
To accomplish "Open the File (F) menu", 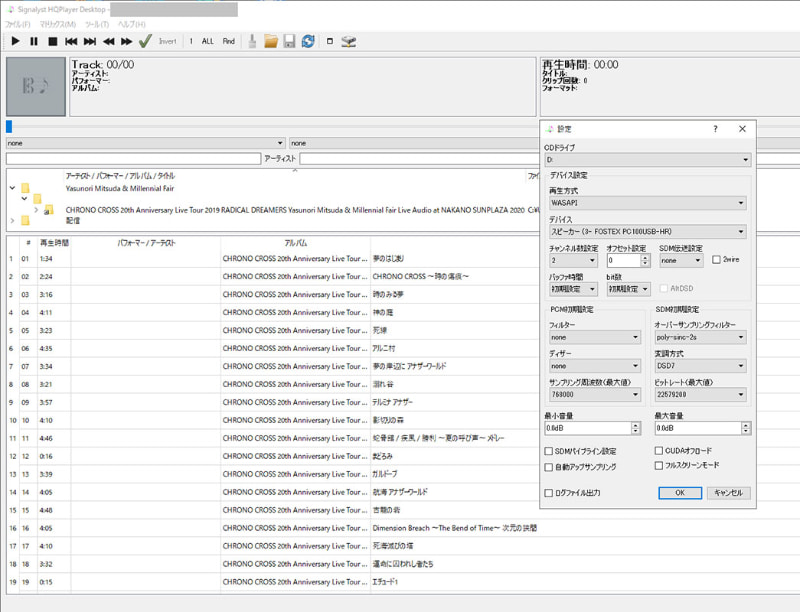I will coord(18,24).
